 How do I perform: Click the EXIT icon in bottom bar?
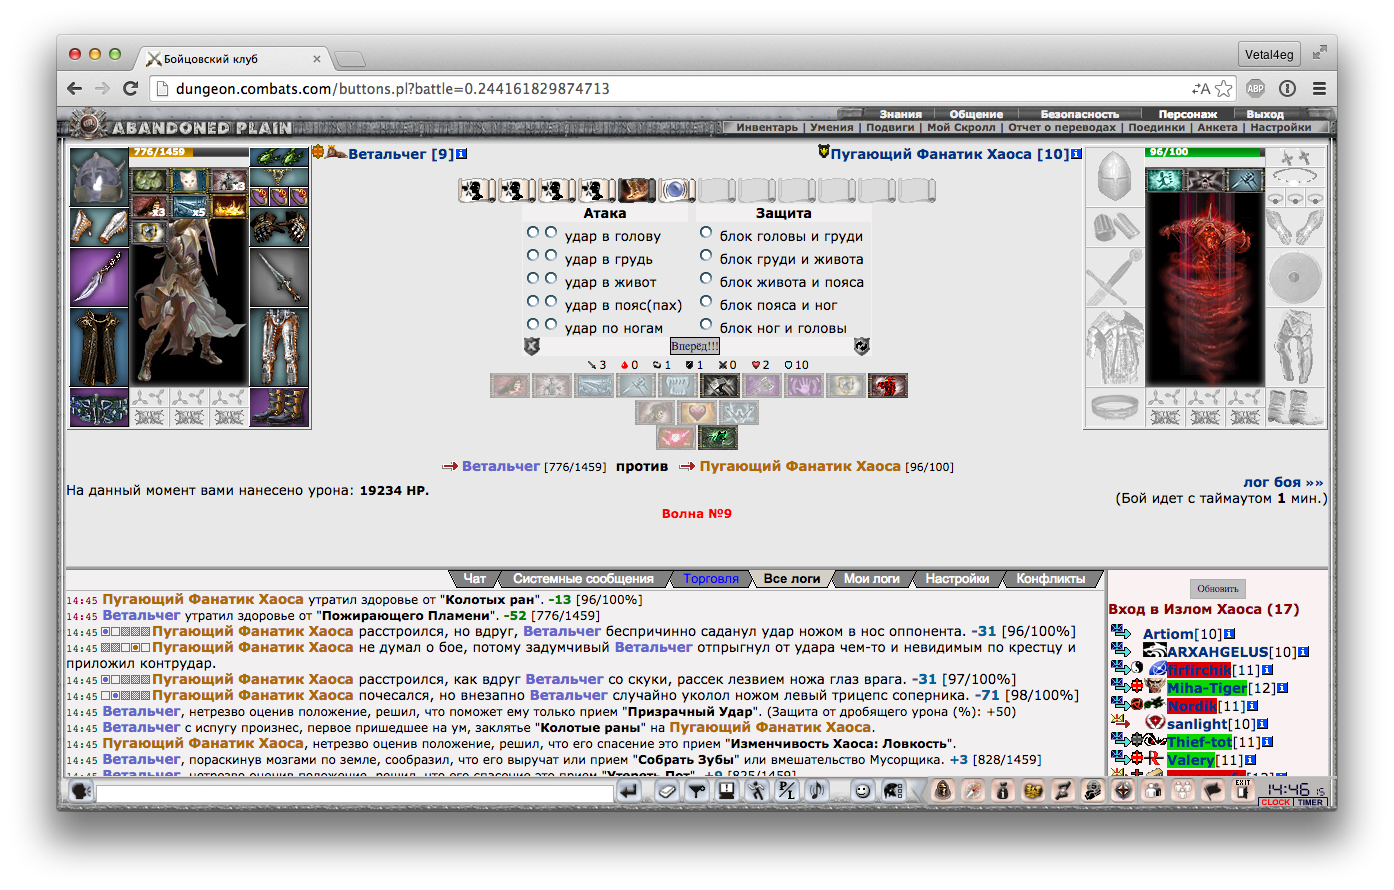click(1242, 790)
